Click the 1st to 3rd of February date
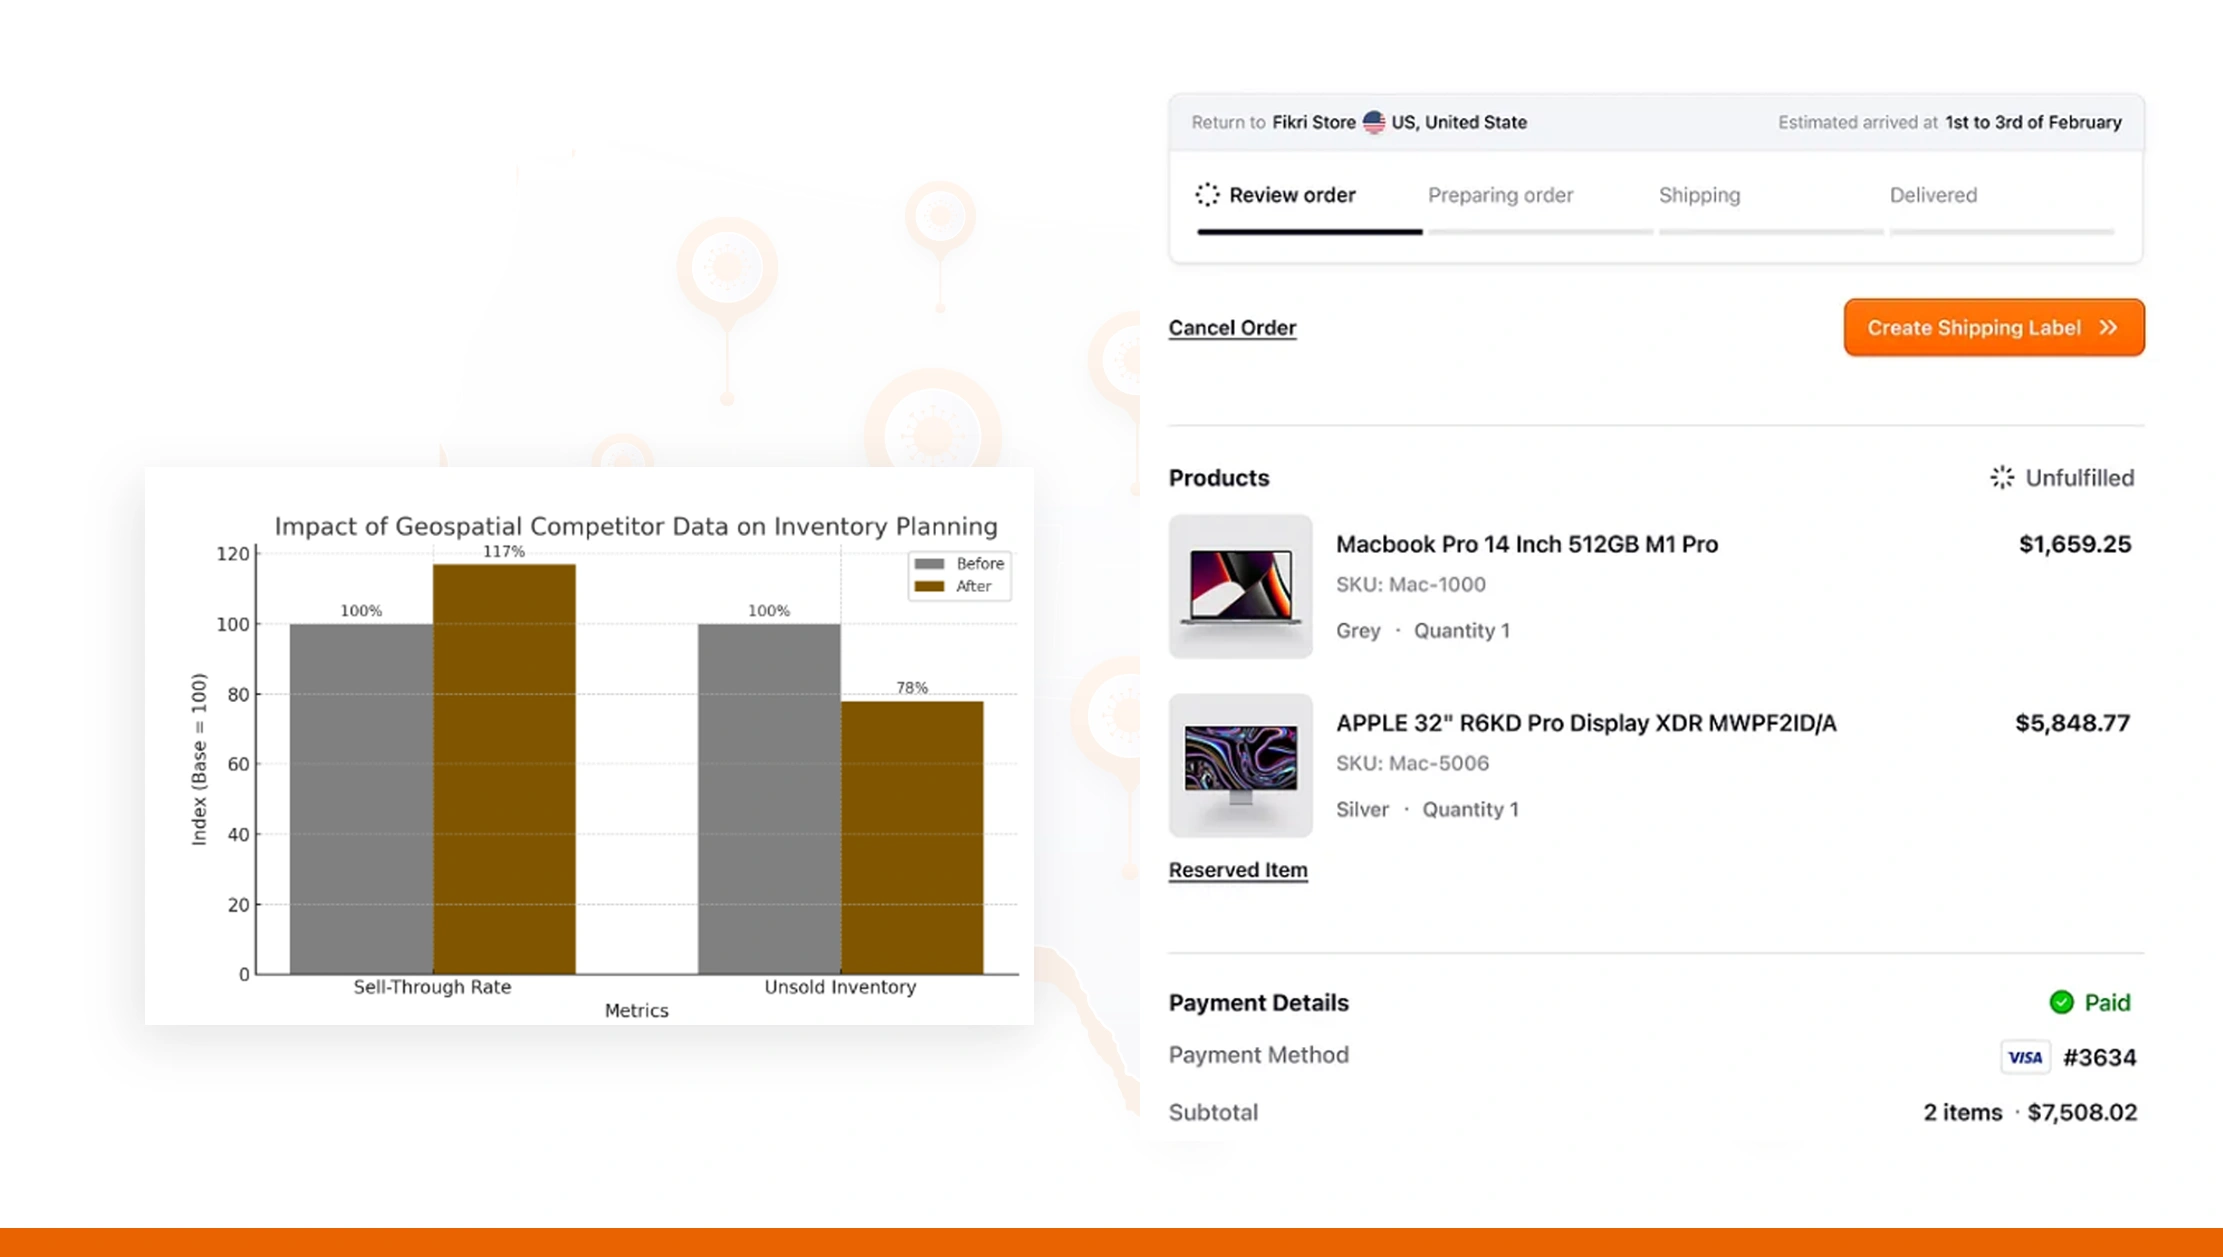Viewport: 2223px width, 1257px height. [x=2033, y=122]
